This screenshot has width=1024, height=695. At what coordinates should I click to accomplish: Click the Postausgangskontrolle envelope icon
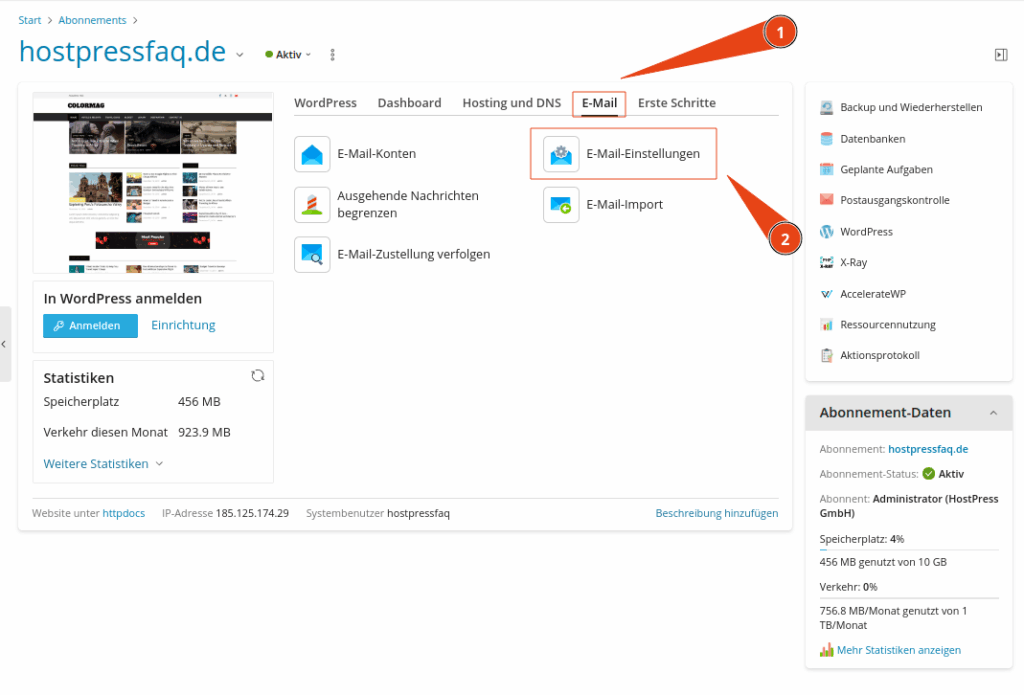(x=826, y=200)
